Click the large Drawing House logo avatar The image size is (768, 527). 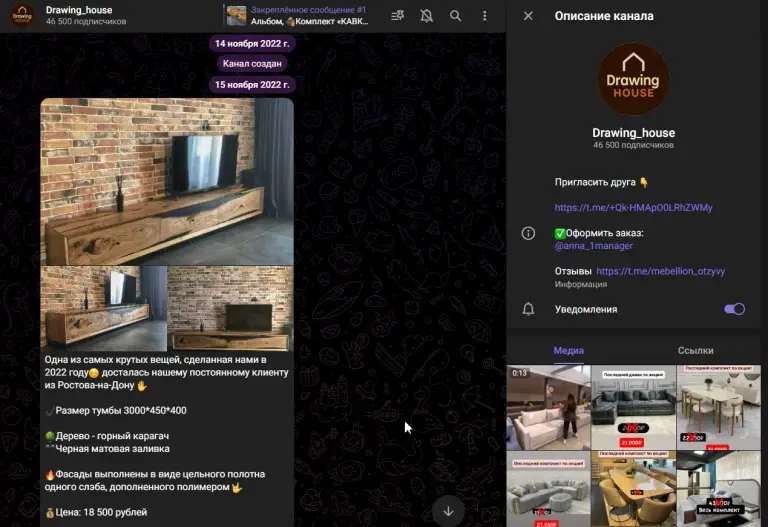coord(633,79)
